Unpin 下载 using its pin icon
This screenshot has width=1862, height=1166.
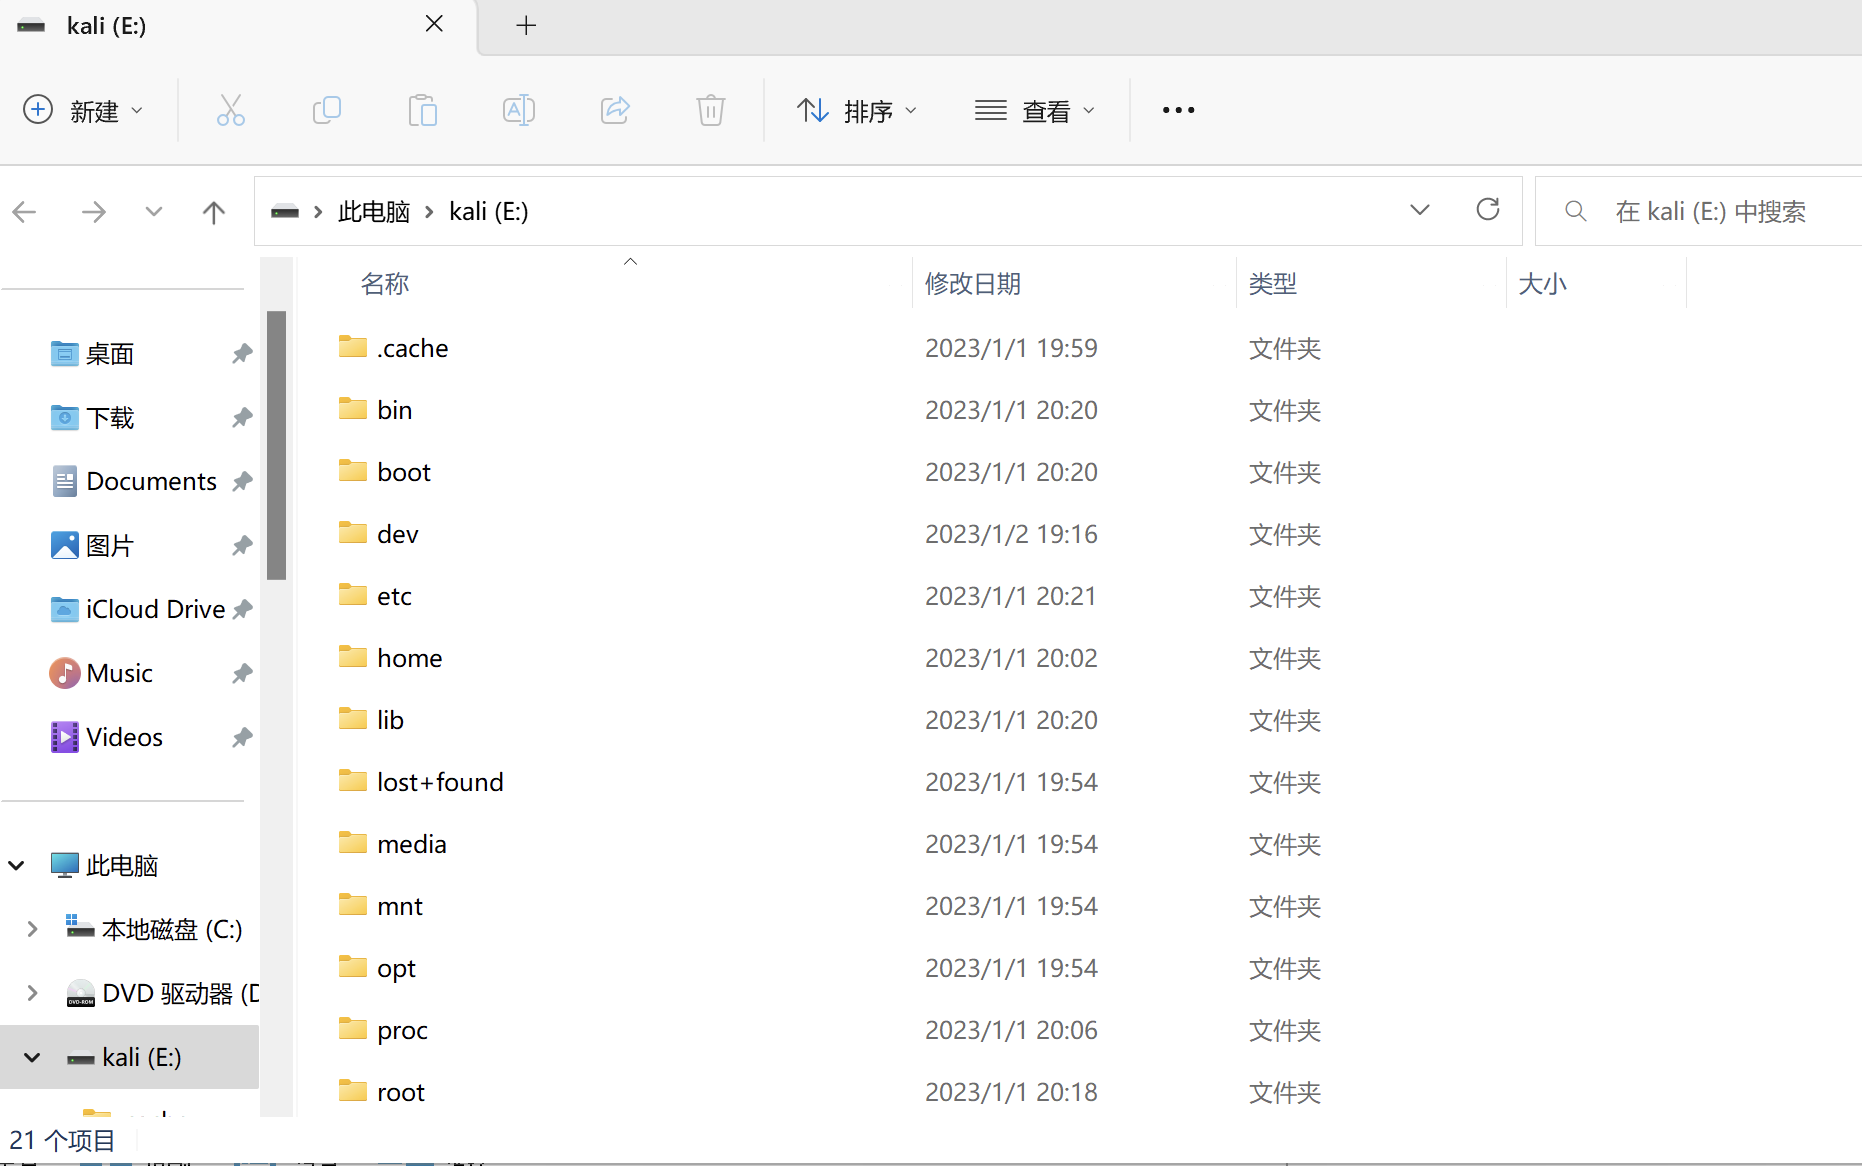click(x=242, y=417)
